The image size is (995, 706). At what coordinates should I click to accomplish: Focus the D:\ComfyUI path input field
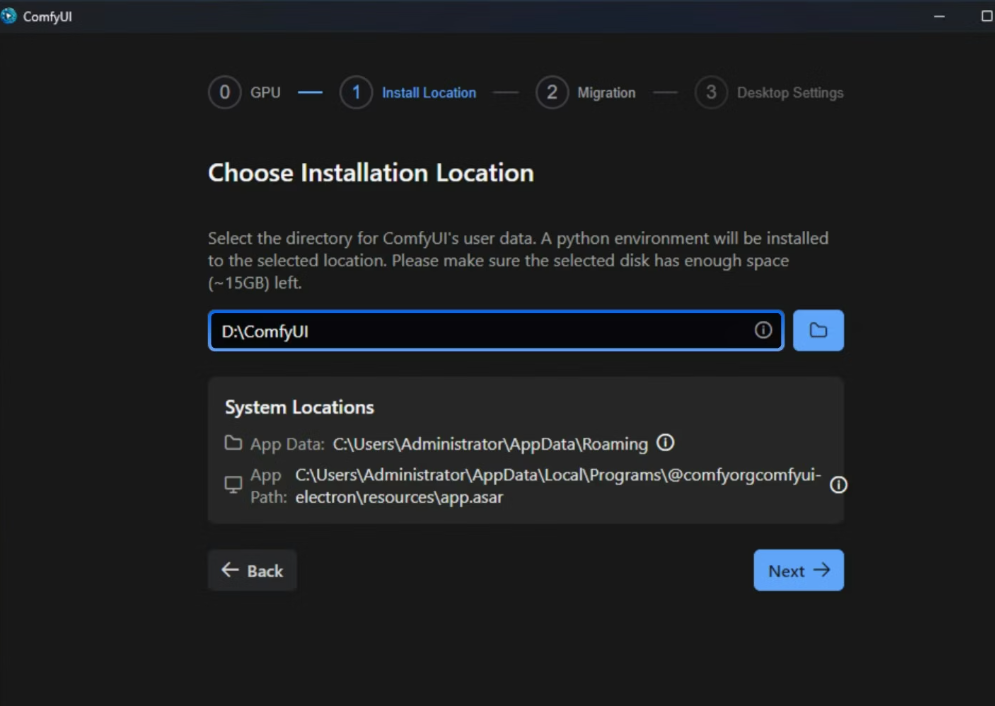(480, 331)
